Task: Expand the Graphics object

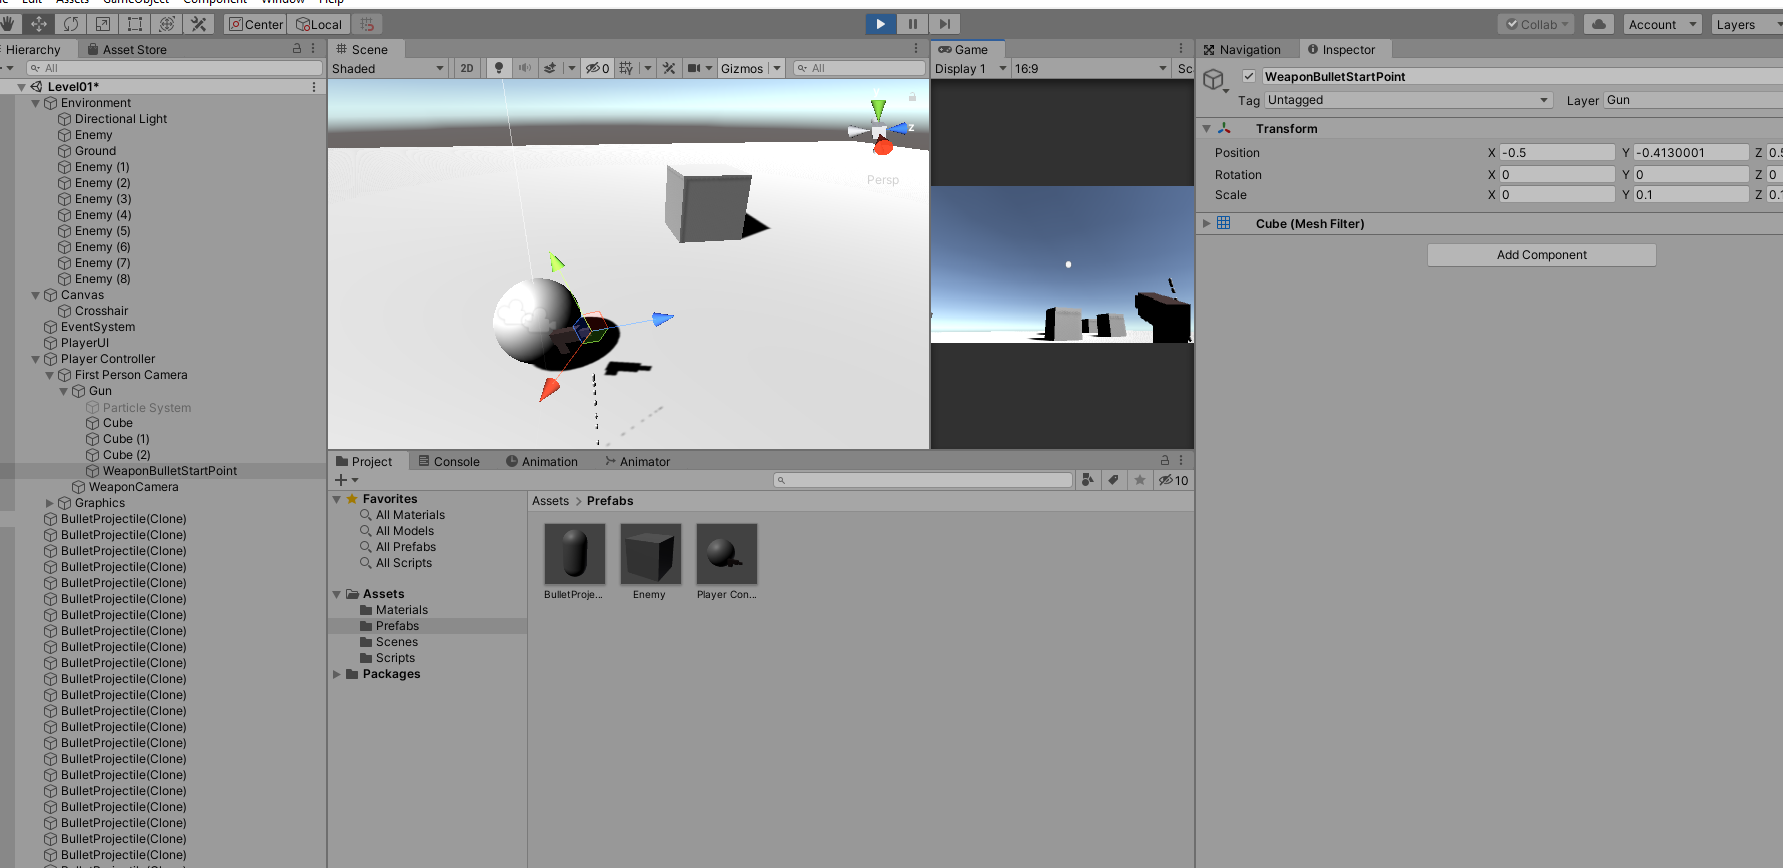Action: 50,503
